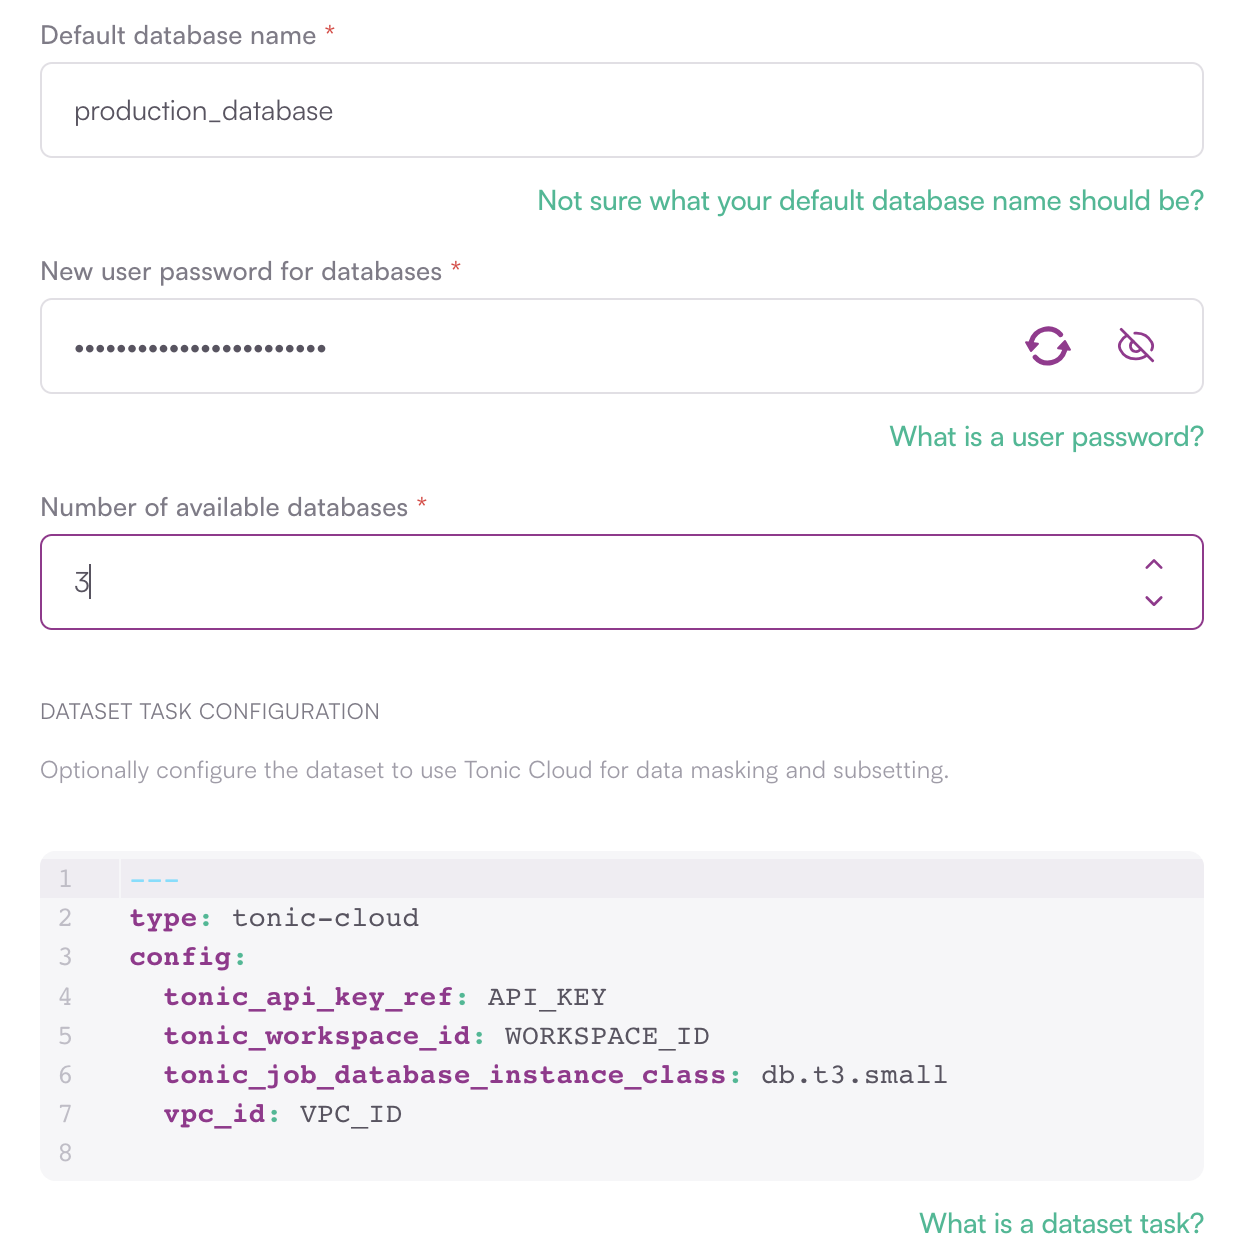Click the VPC_ID placeholder on line 7
Screen dimensions: 1260x1258
click(x=348, y=1114)
